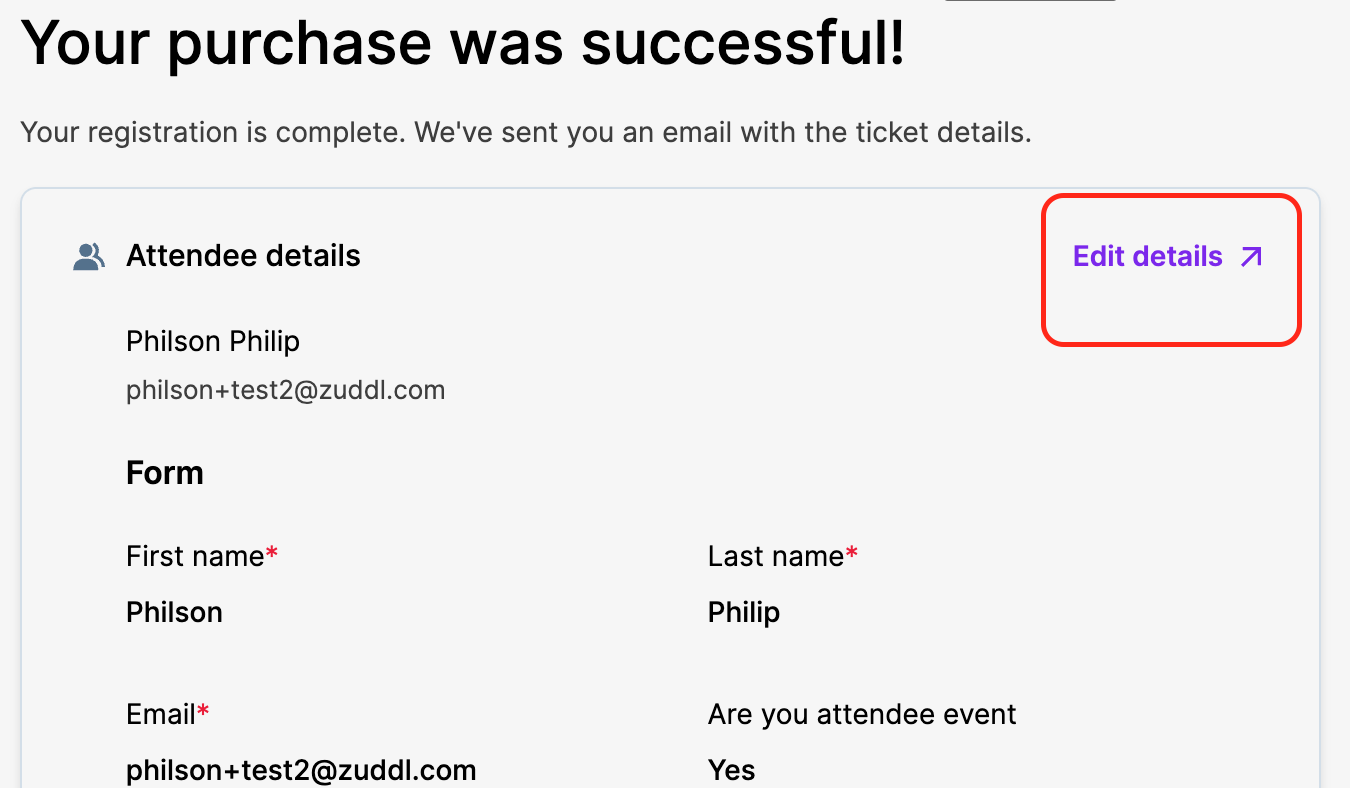
Task: Click the people icon beside Attendee details
Action: (89, 257)
